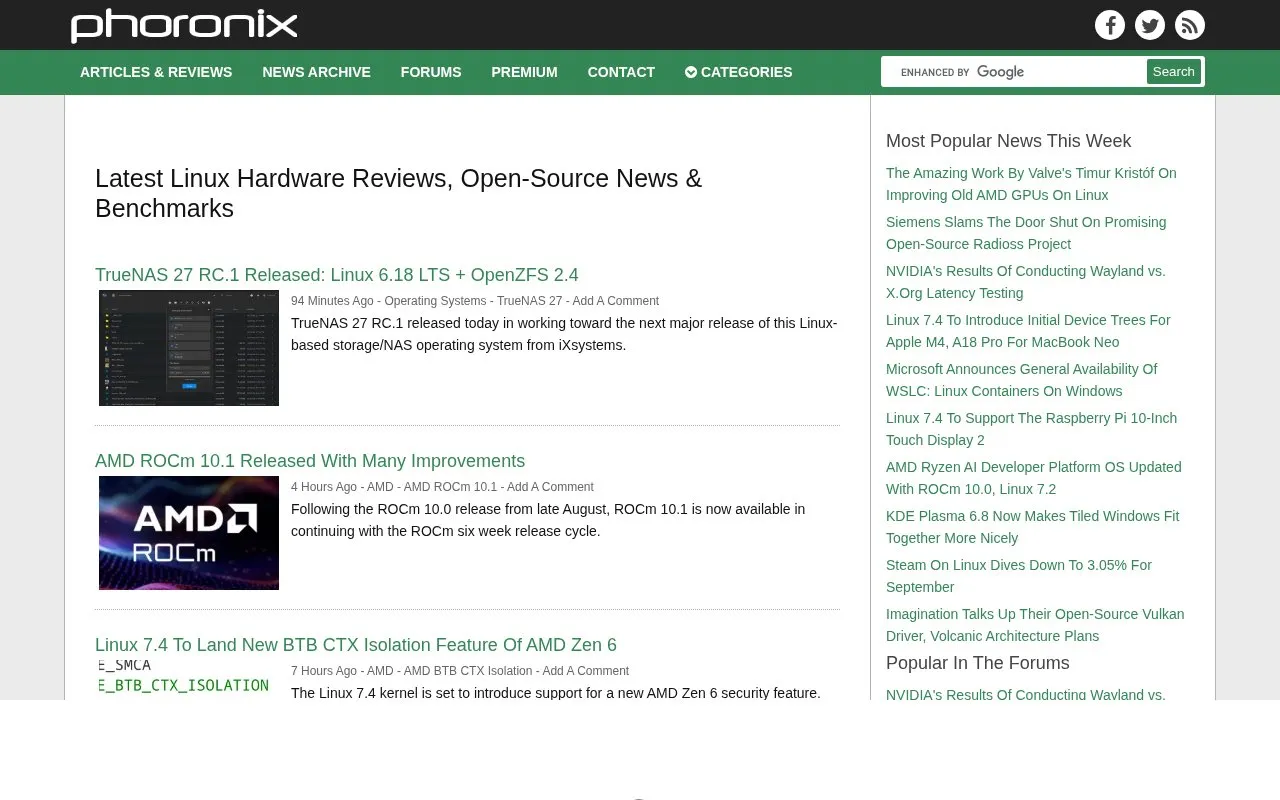This screenshot has height=800, width=1280.
Task: Go to News Archive
Action: pyautogui.click(x=316, y=72)
